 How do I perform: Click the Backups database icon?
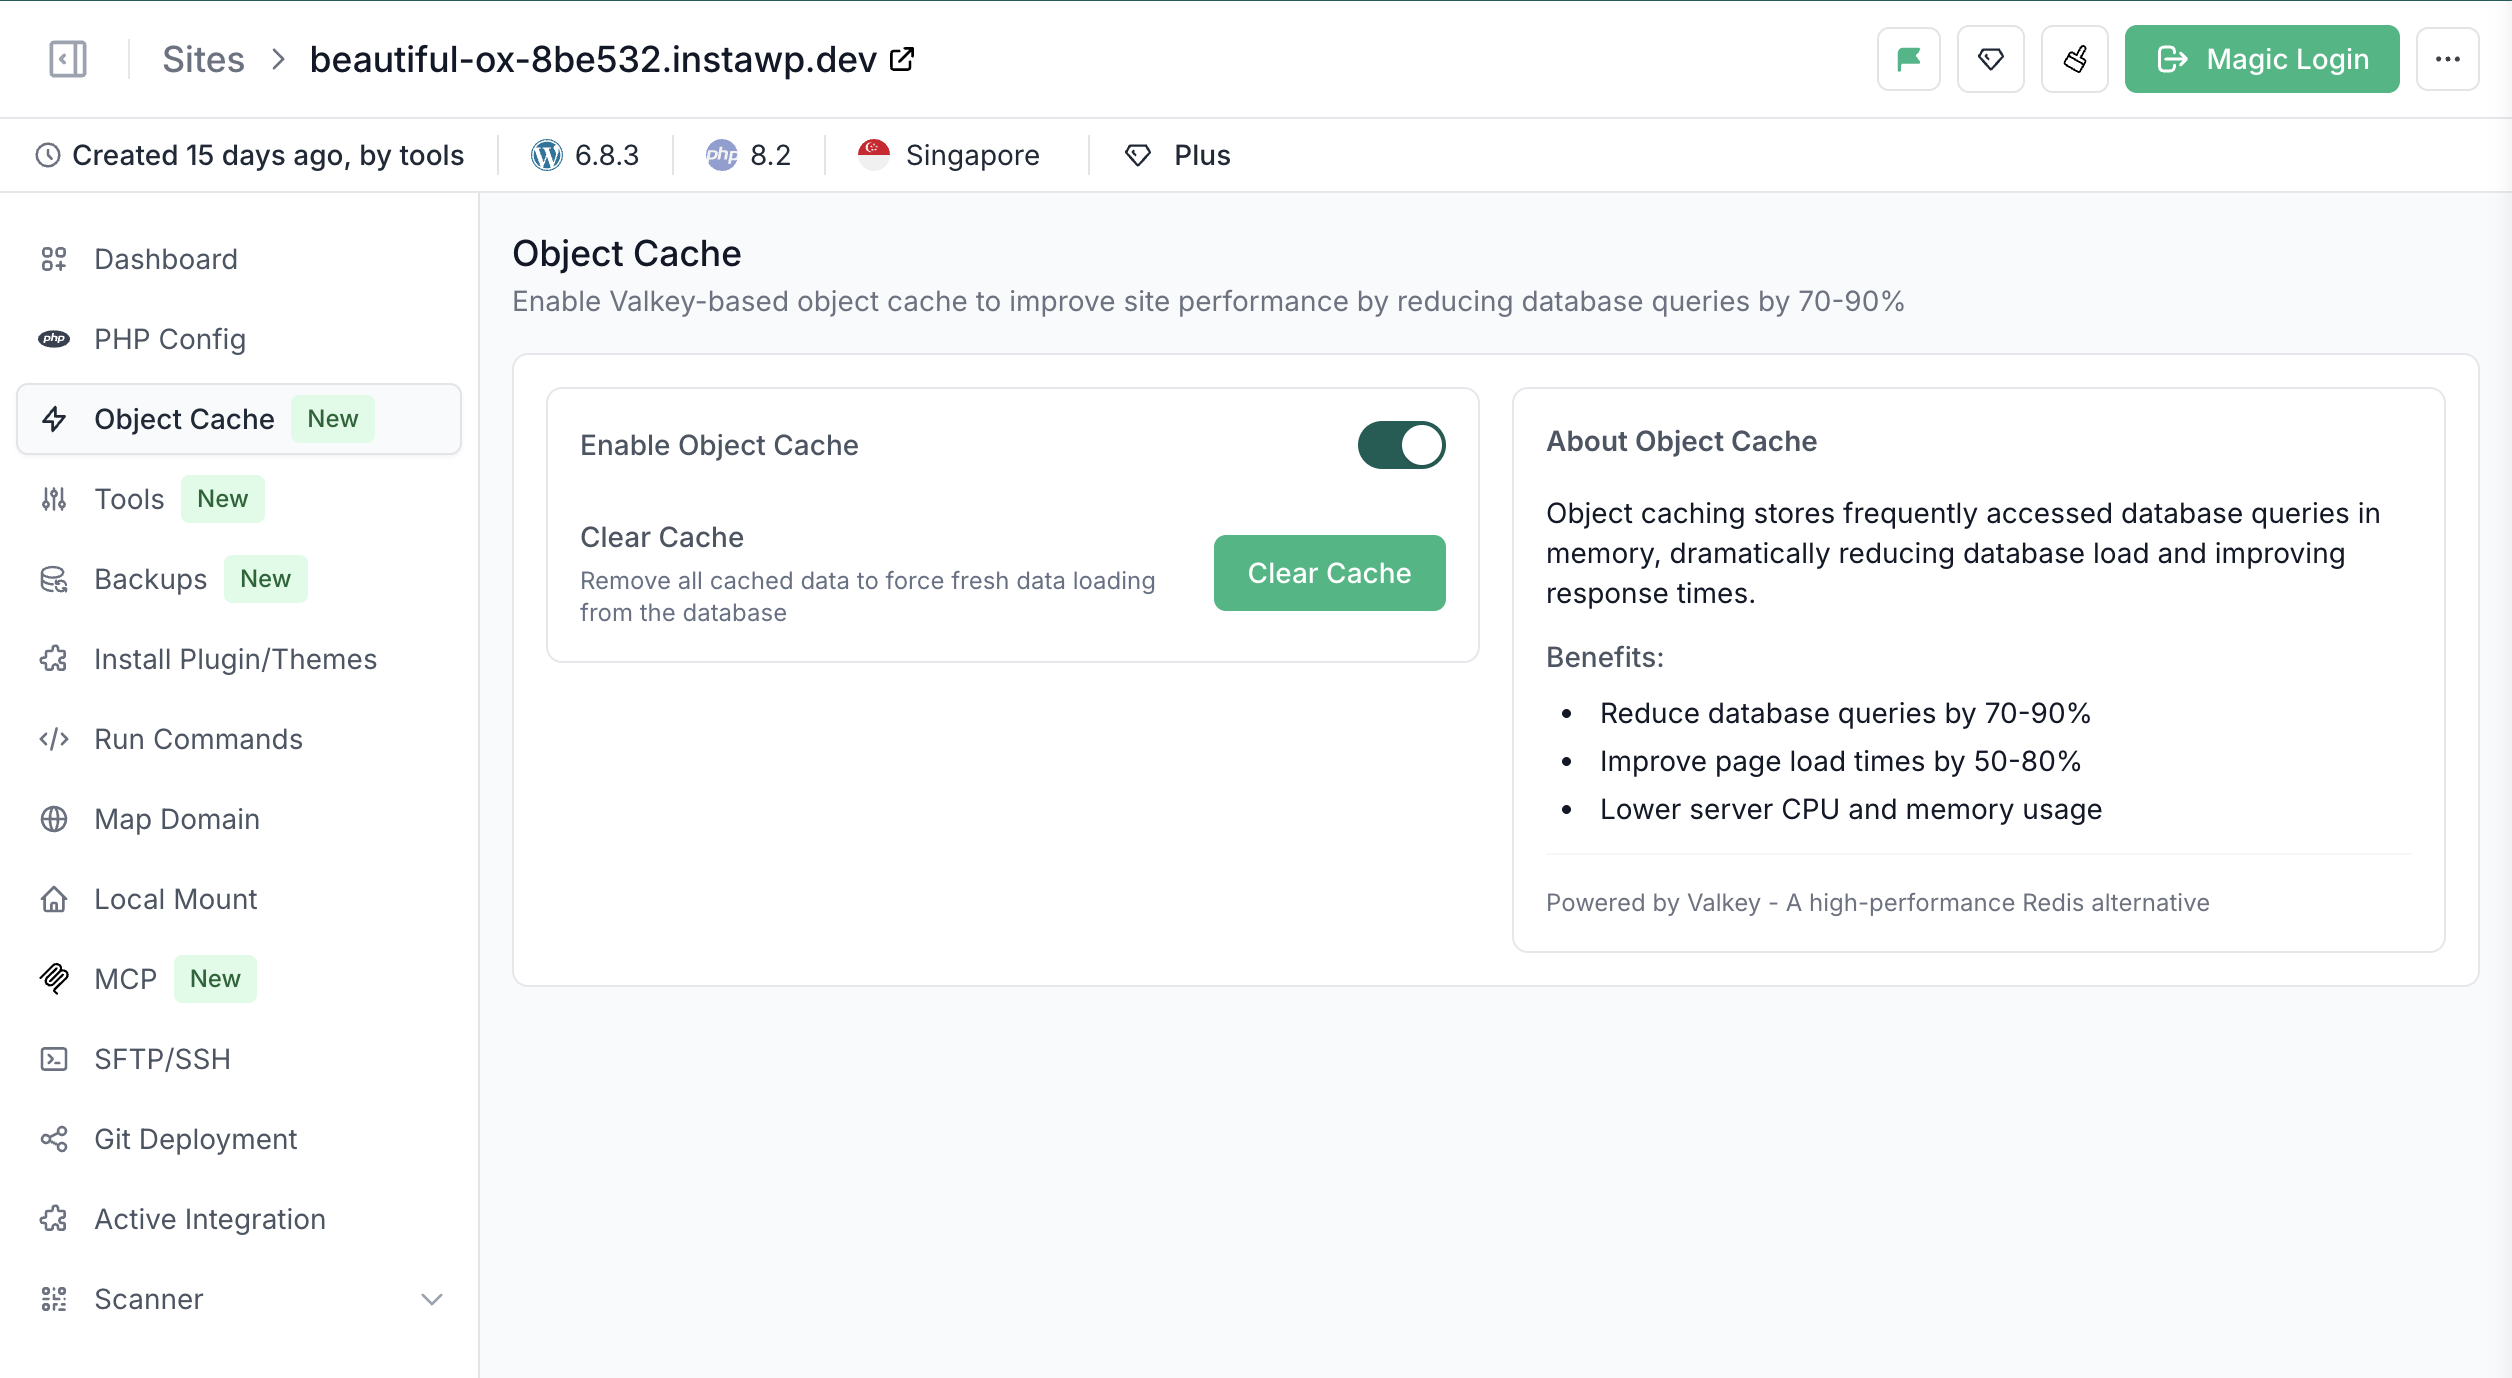(54, 579)
